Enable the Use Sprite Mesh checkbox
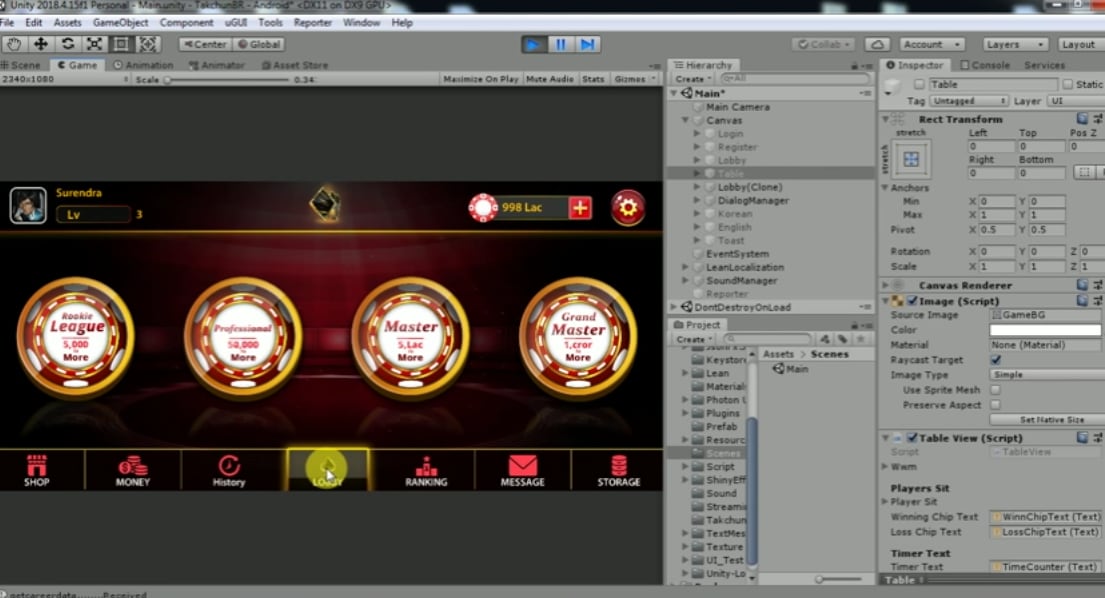1105x598 pixels. tap(996, 390)
